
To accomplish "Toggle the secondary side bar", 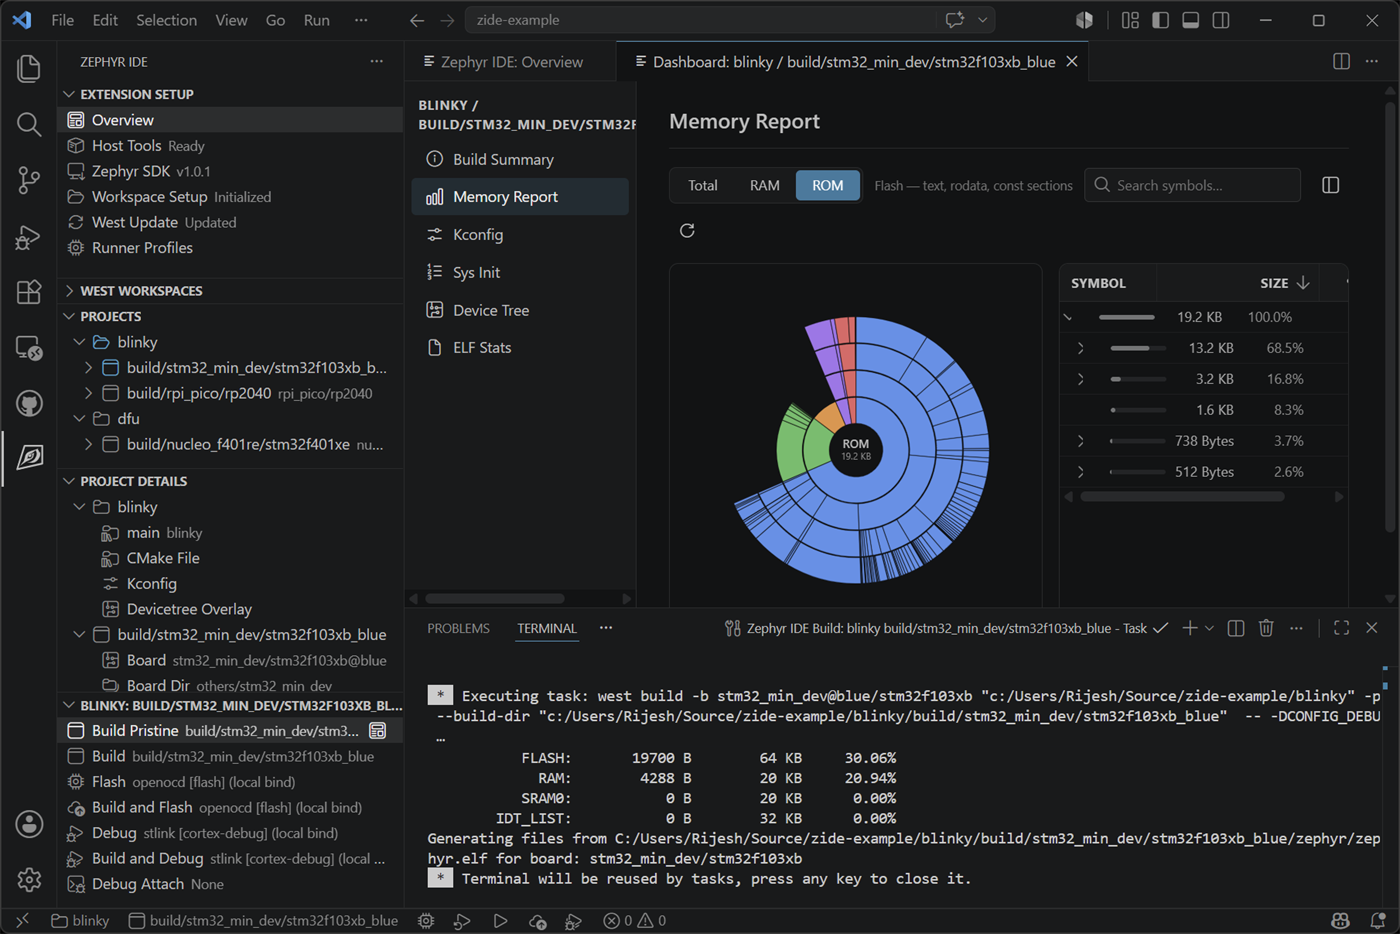I will click(x=1221, y=20).
